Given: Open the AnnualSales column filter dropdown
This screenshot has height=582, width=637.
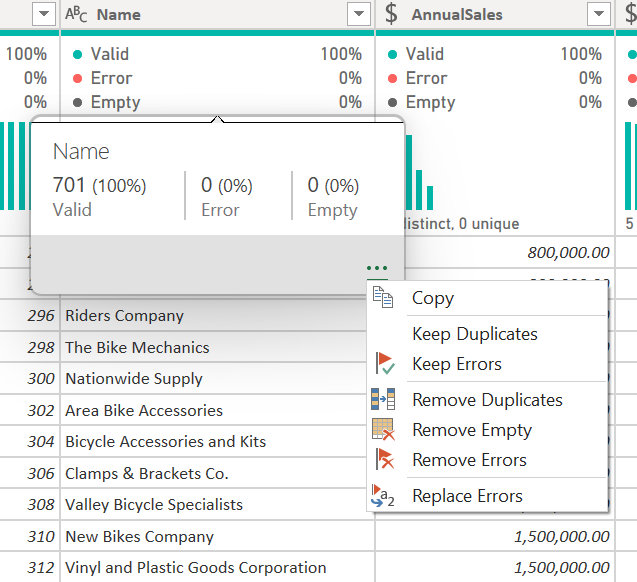Looking at the screenshot, I should coord(599,14).
